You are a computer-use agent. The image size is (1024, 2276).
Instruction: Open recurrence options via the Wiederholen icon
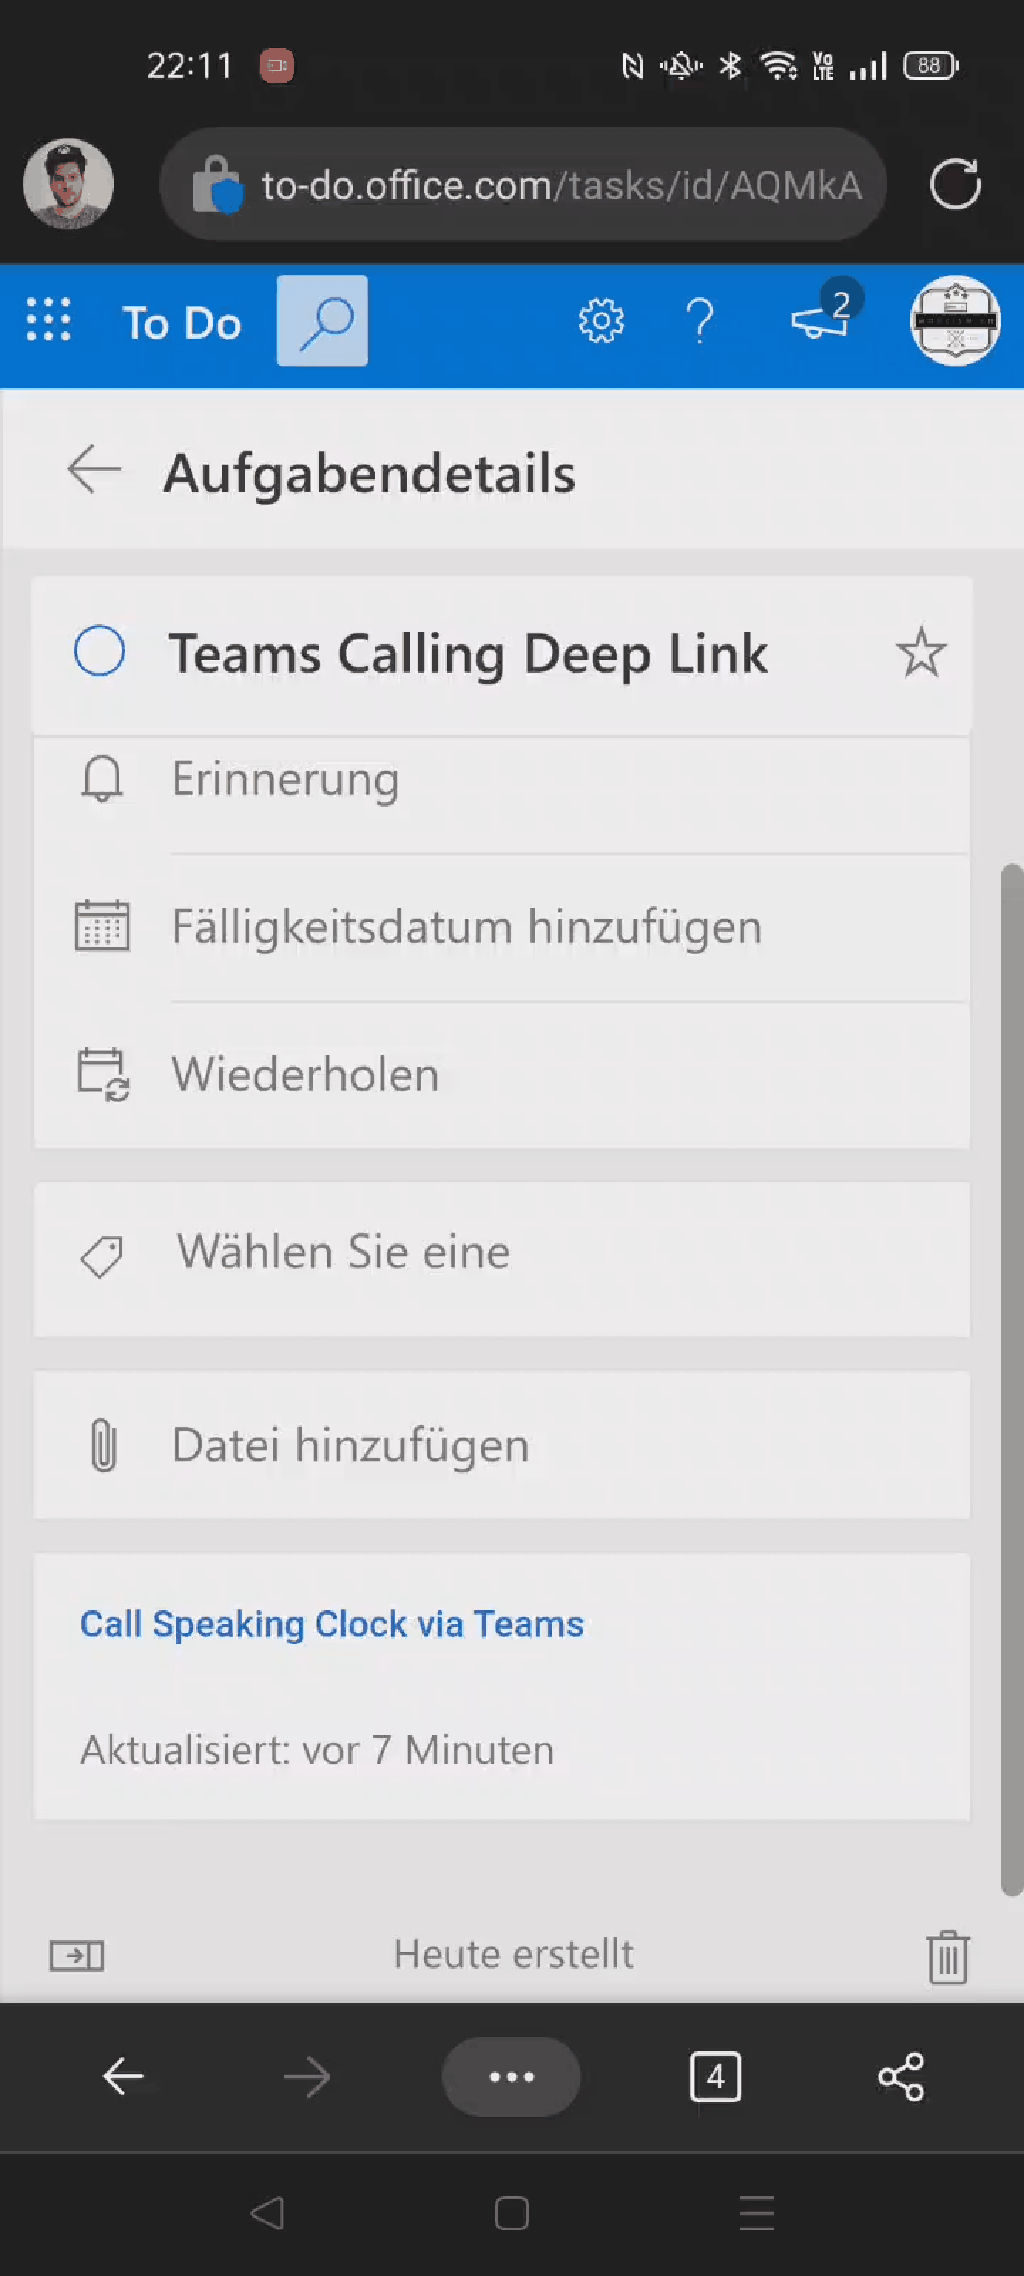(102, 1071)
